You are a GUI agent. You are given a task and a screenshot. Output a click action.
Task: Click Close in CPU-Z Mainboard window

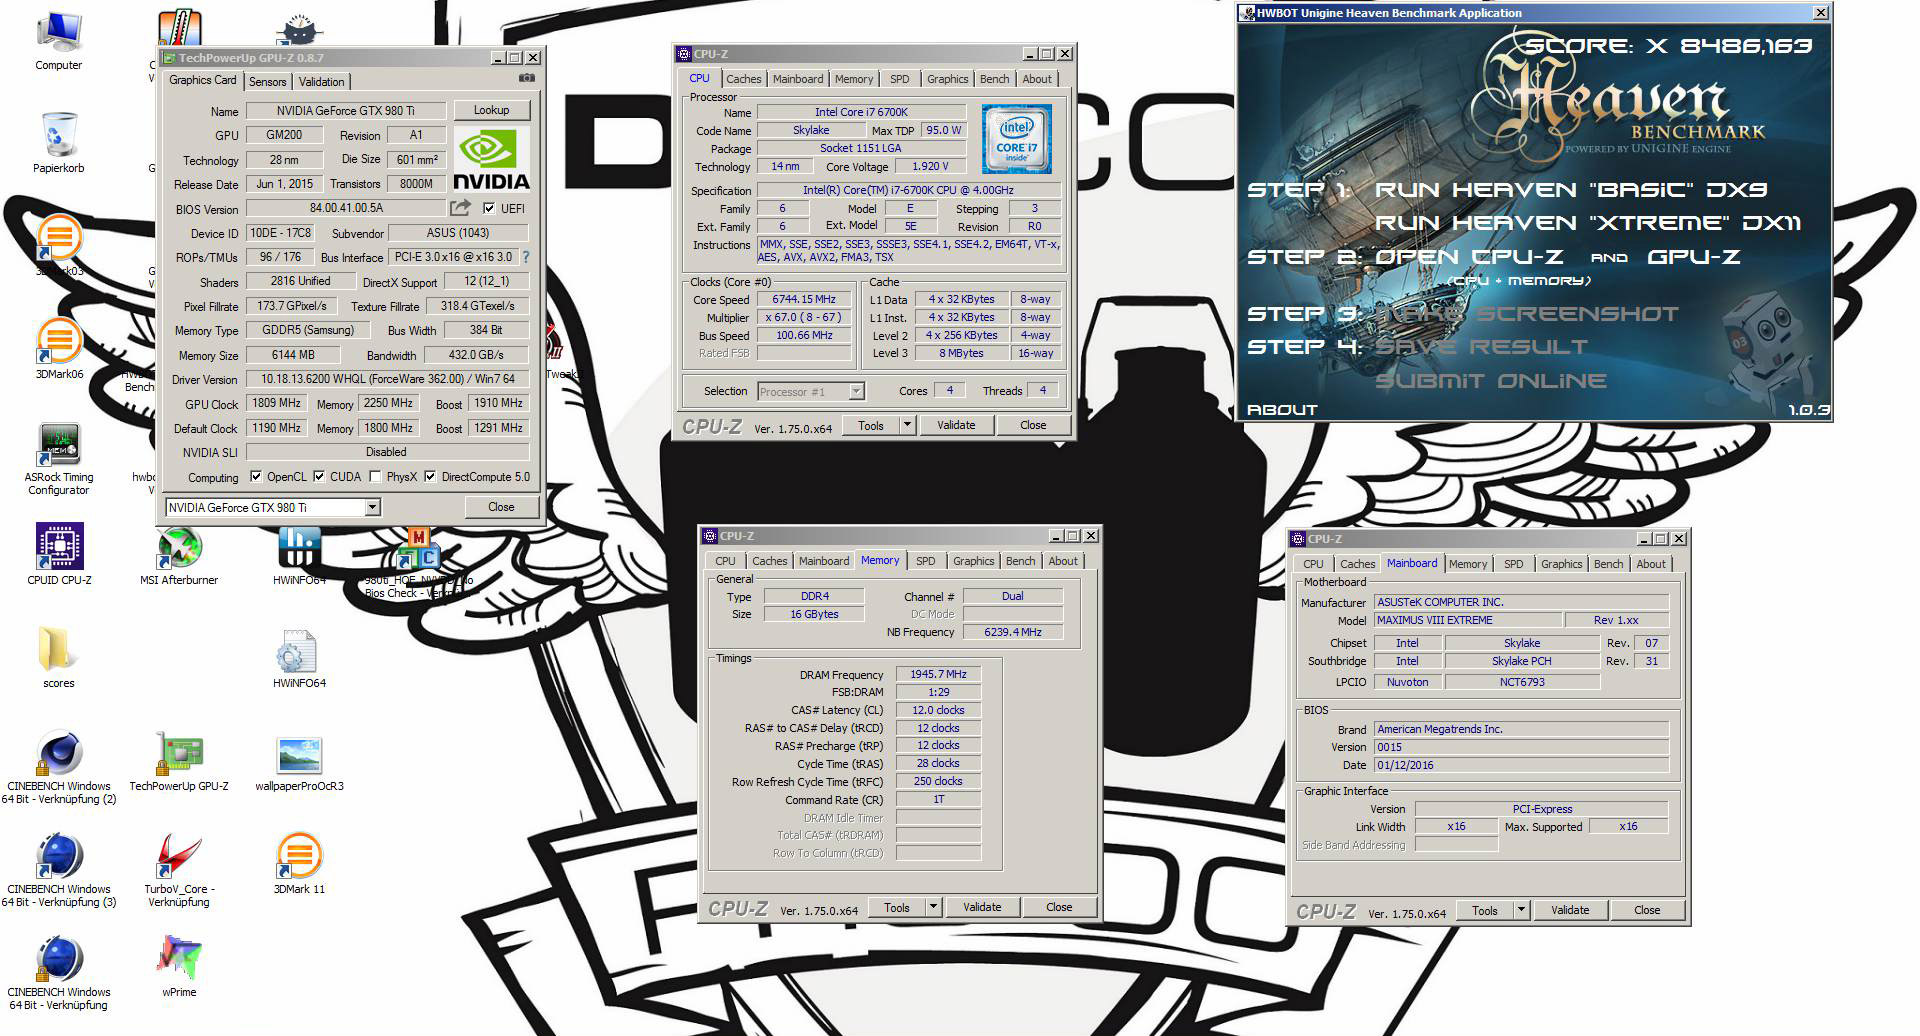pyautogui.click(x=1647, y=910)
